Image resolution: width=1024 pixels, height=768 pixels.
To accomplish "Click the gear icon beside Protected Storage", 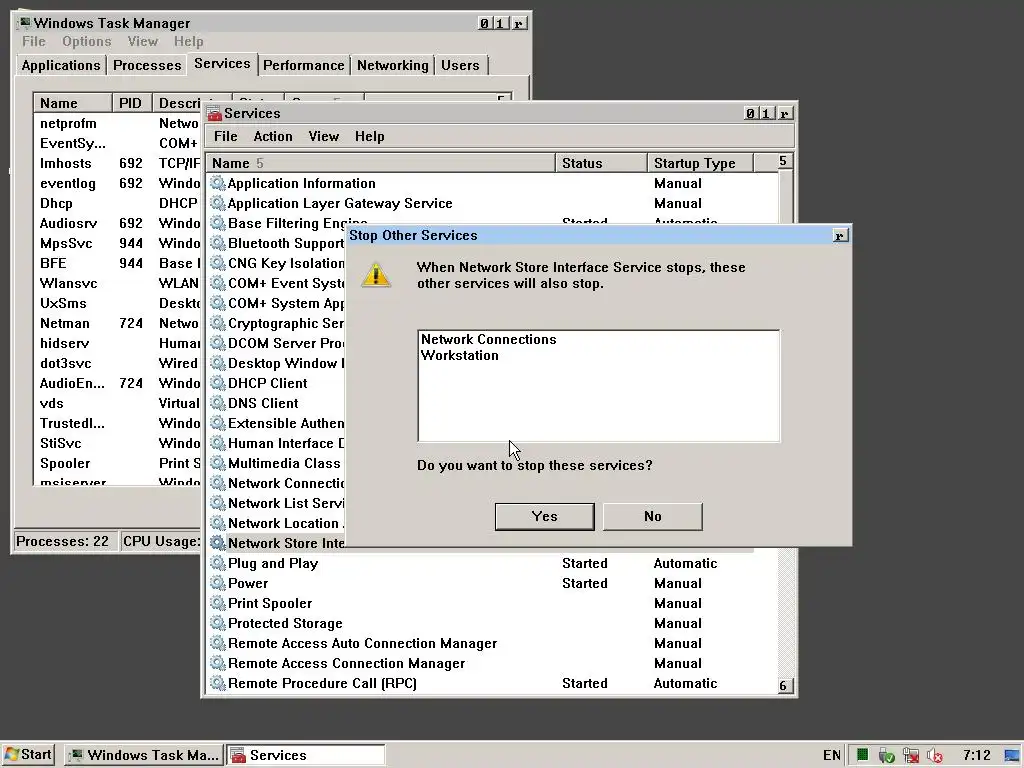I will (x=217, y=623).
